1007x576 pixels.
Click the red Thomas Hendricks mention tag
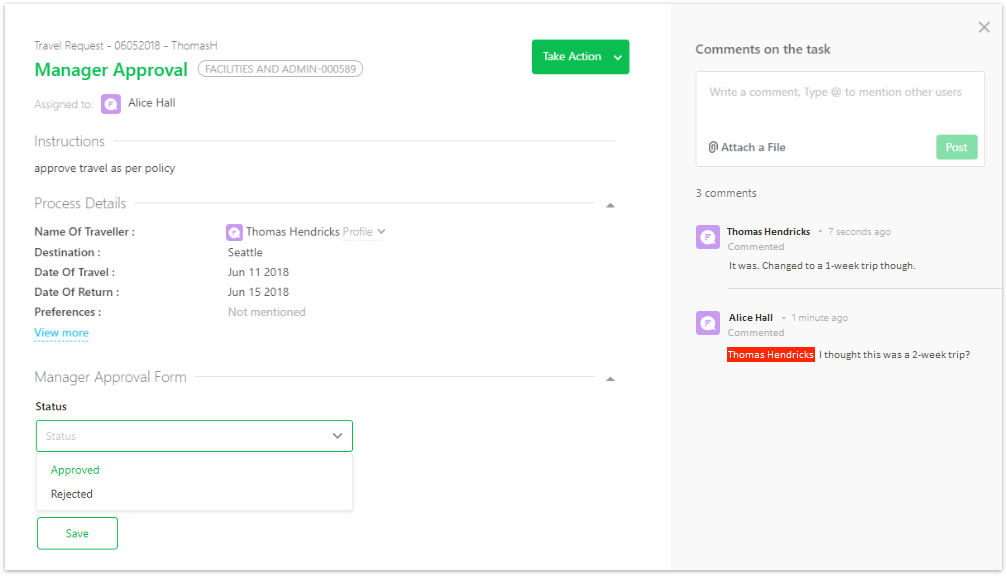(x=771, y=354)
